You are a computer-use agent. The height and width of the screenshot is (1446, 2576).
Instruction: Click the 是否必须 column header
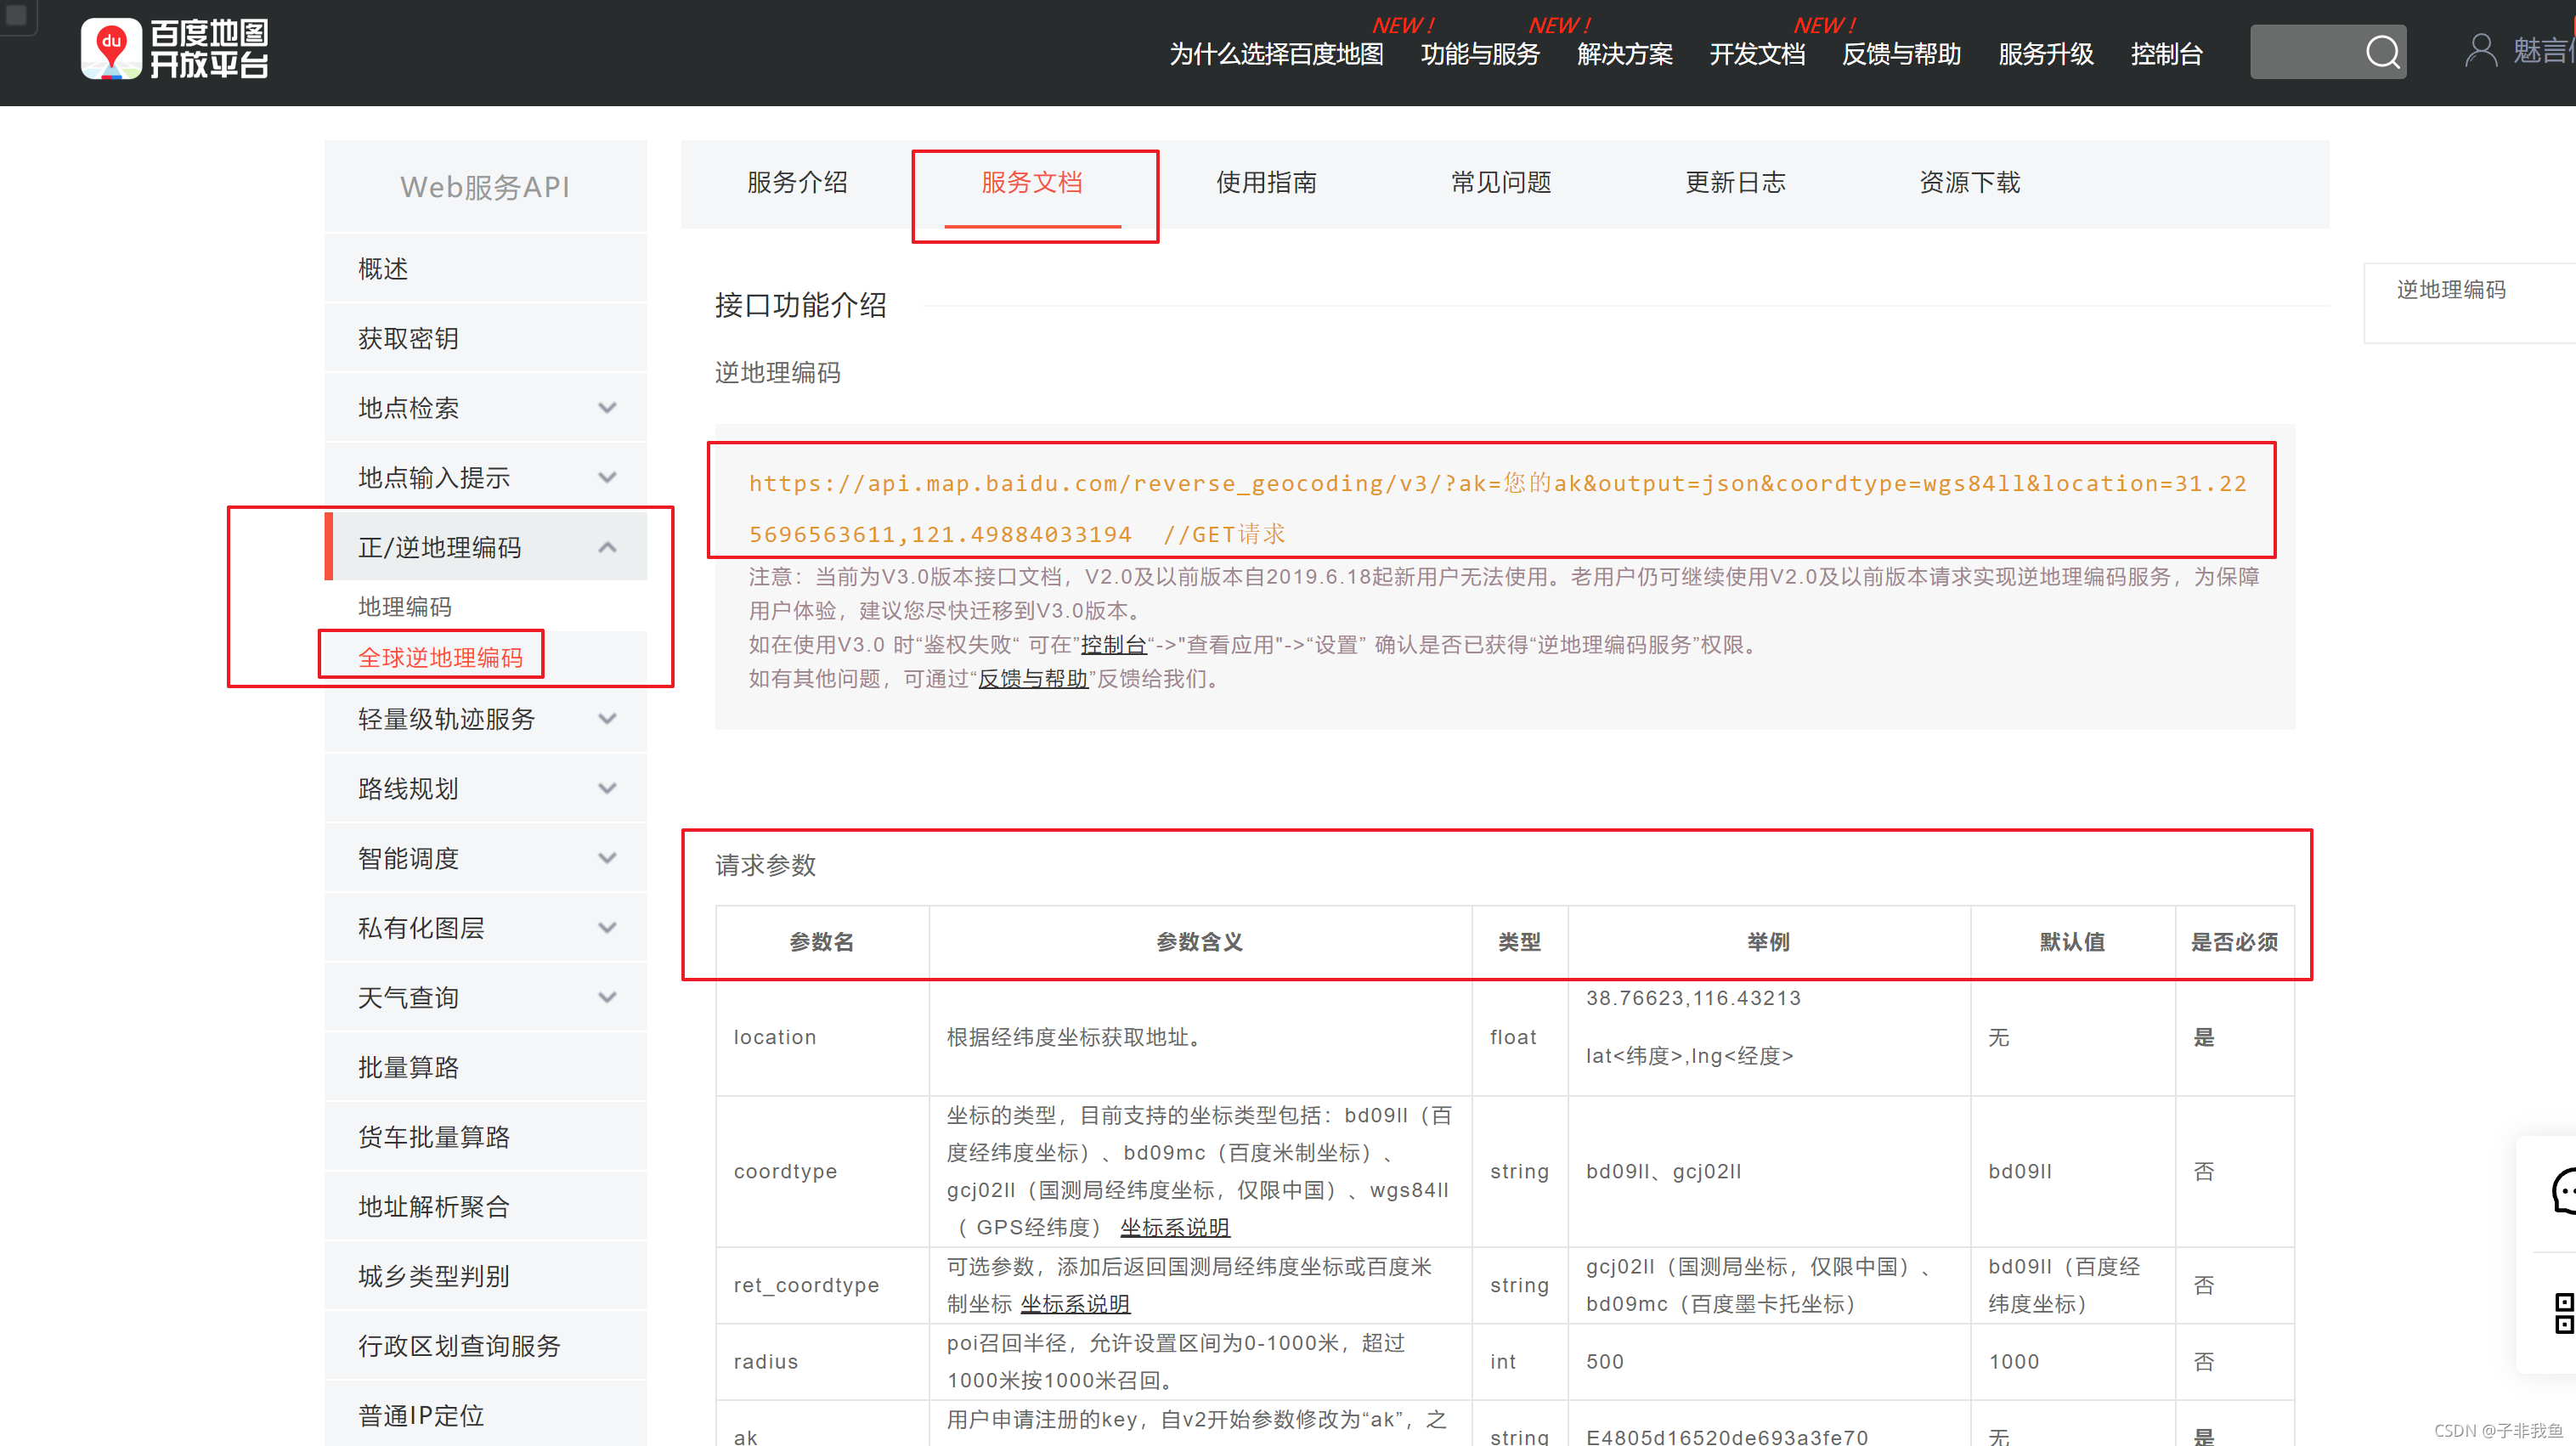coord(2235,942)
